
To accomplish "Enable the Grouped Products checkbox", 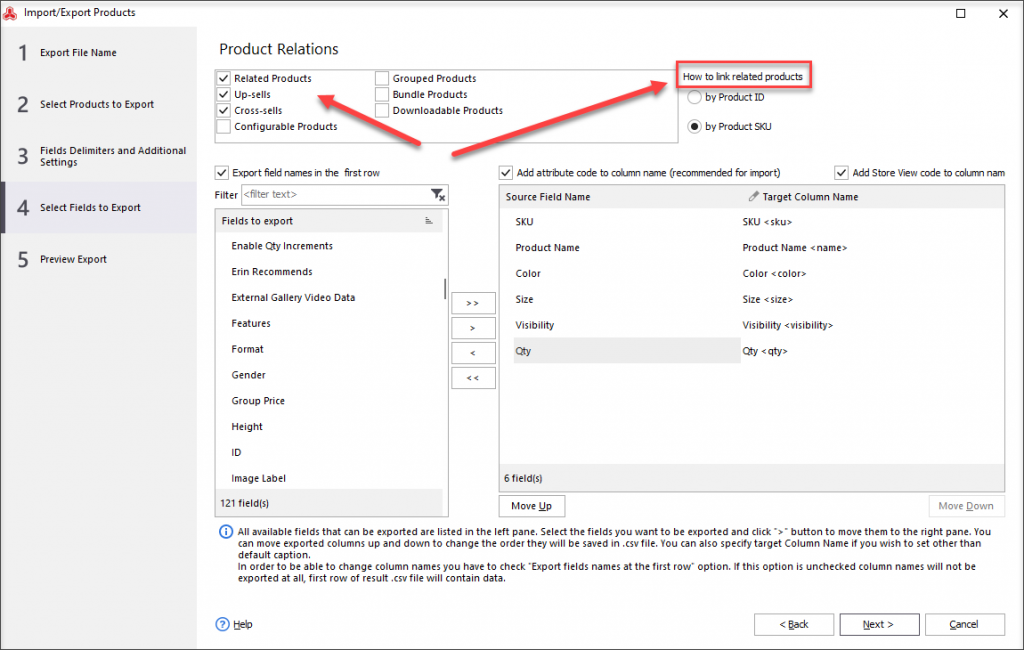I will [382, 78].
